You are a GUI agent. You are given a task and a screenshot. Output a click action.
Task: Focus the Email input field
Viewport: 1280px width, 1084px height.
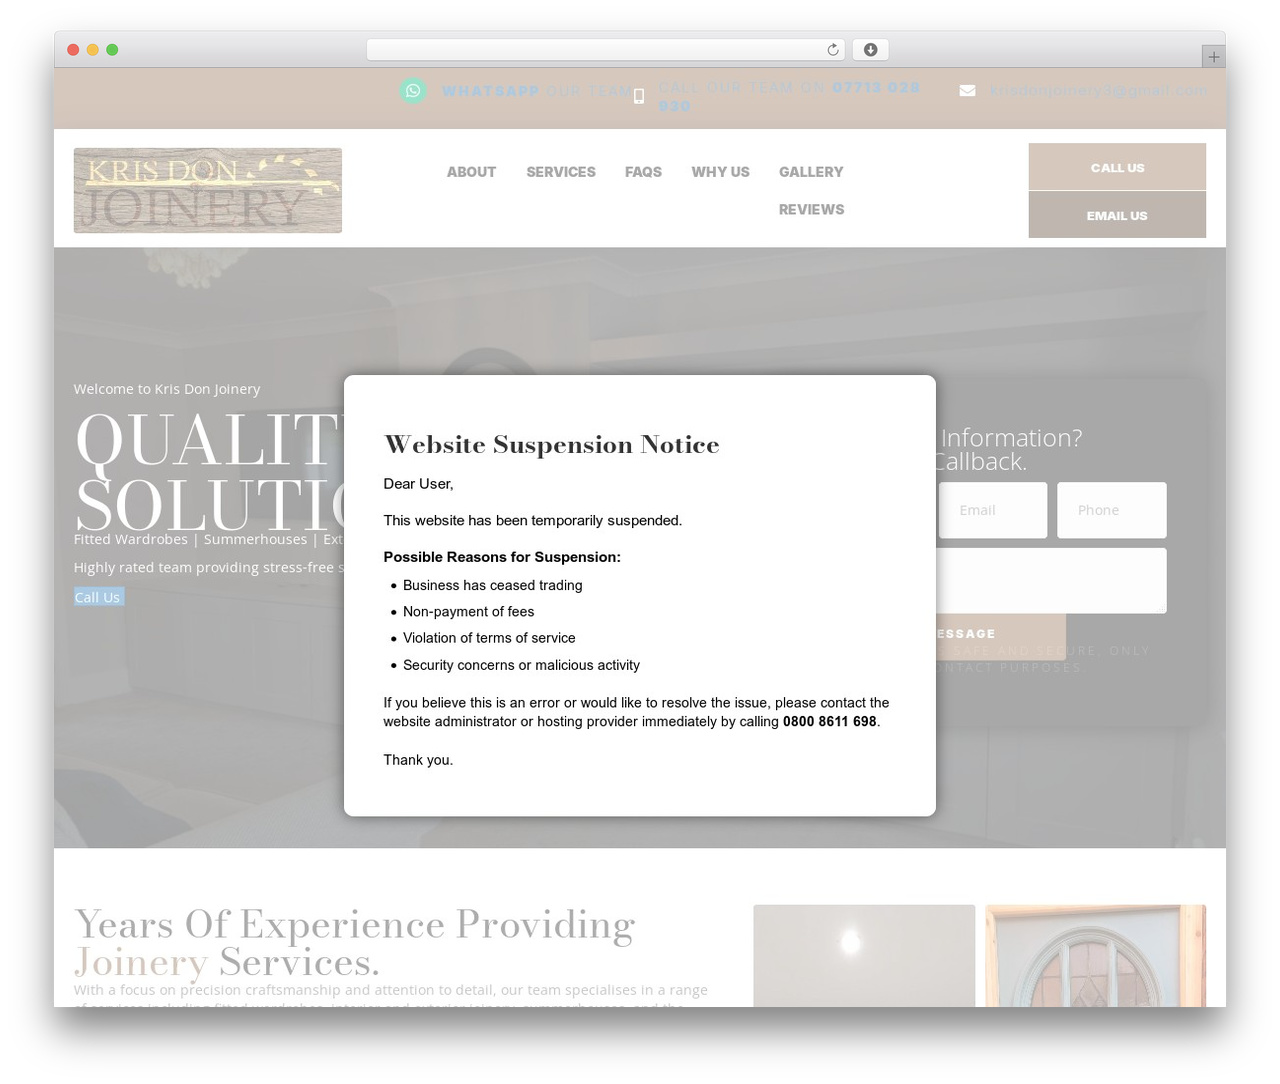click(x=993, y=510)
